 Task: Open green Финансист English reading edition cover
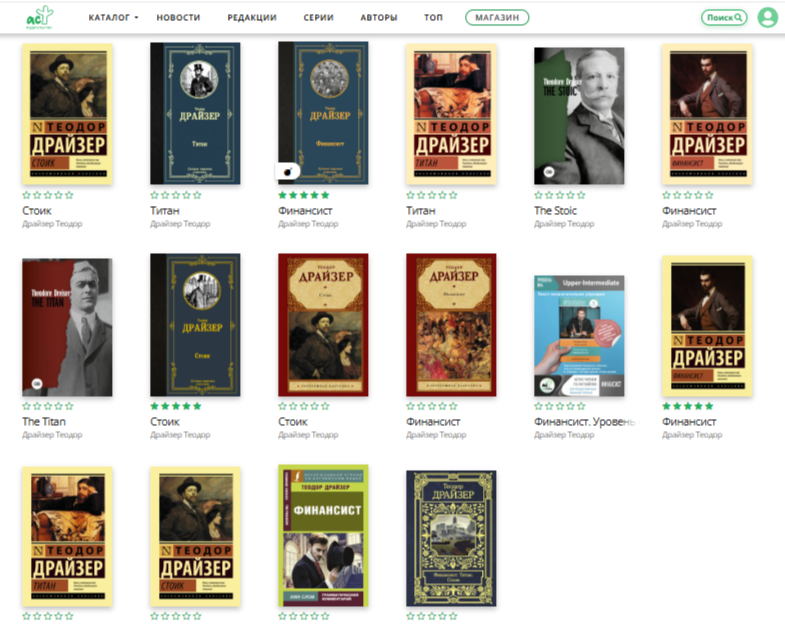(x=323, y=535)
